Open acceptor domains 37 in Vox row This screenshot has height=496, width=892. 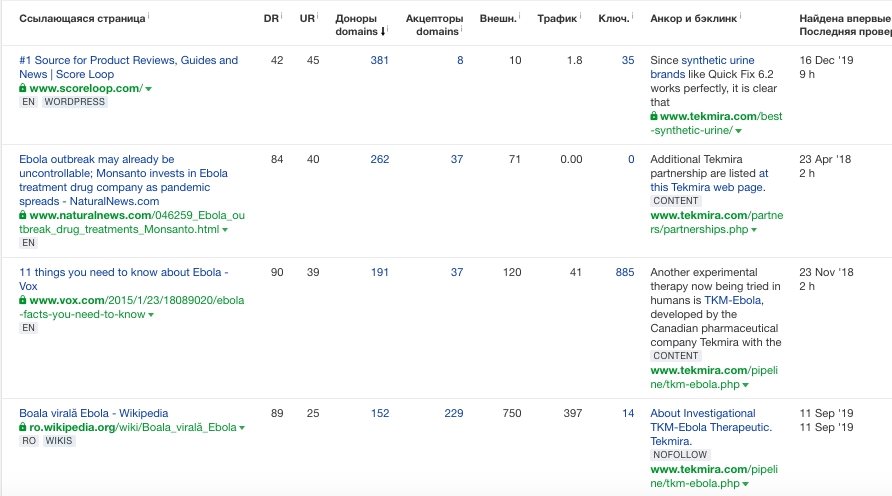click(x=457, y=272)
